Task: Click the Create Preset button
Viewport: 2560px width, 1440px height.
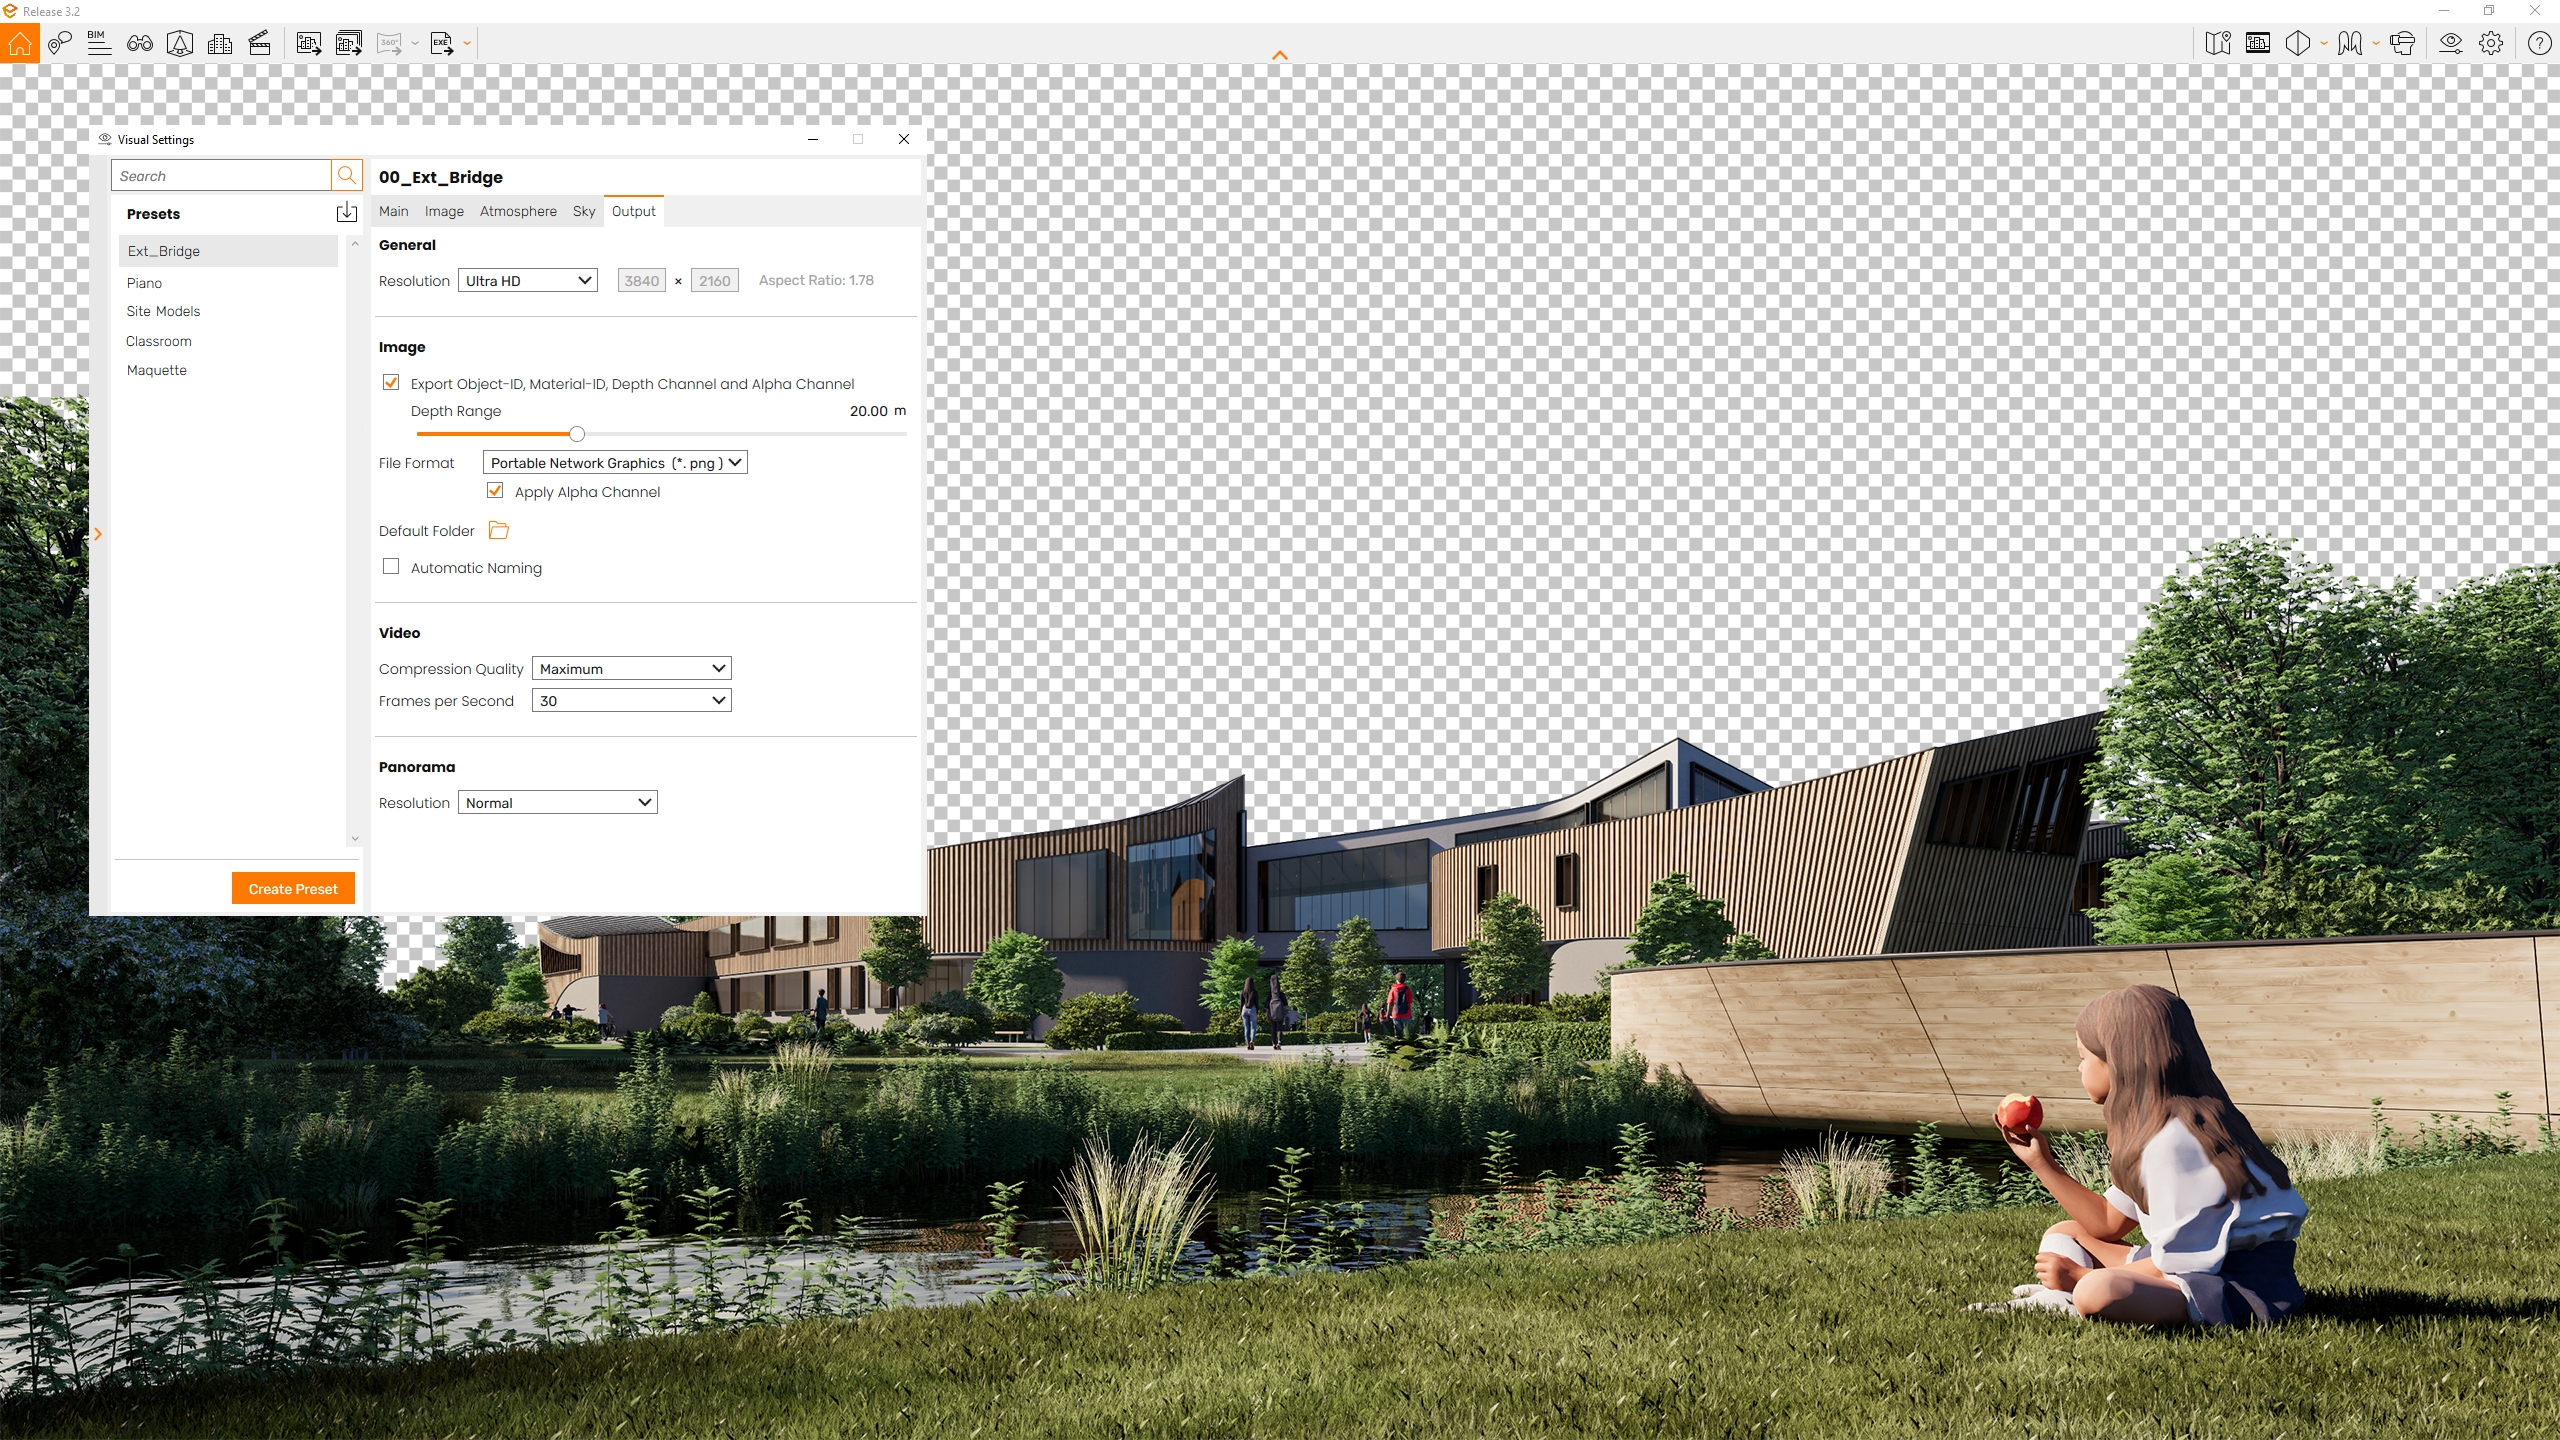Action: 292,887
